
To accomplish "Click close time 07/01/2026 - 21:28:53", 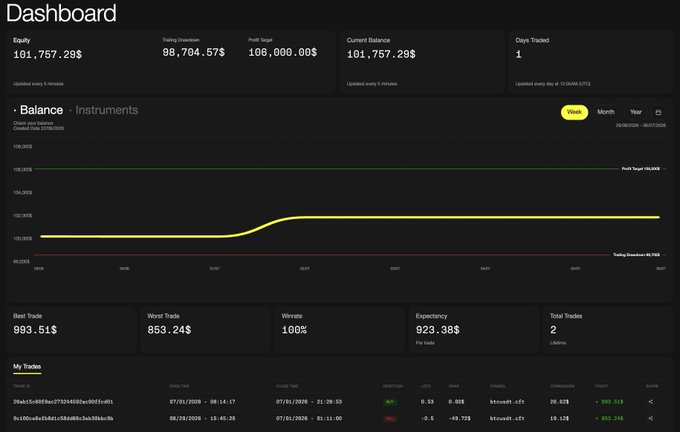I will click(x=309, y=402).
